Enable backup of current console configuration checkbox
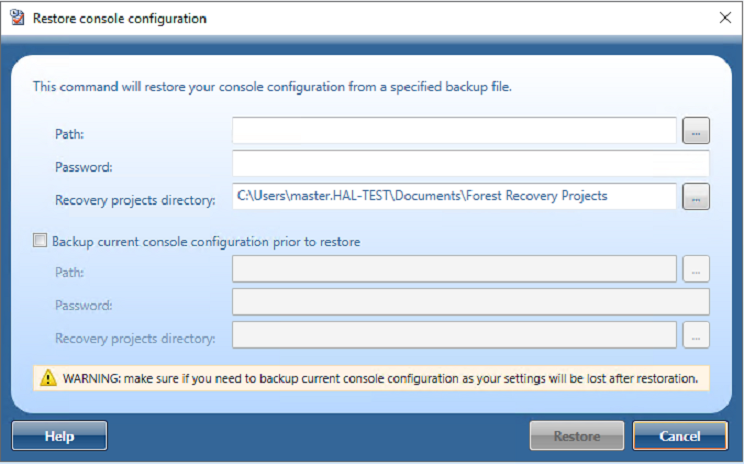Screen dimensions: 744x464 [40, 241]
